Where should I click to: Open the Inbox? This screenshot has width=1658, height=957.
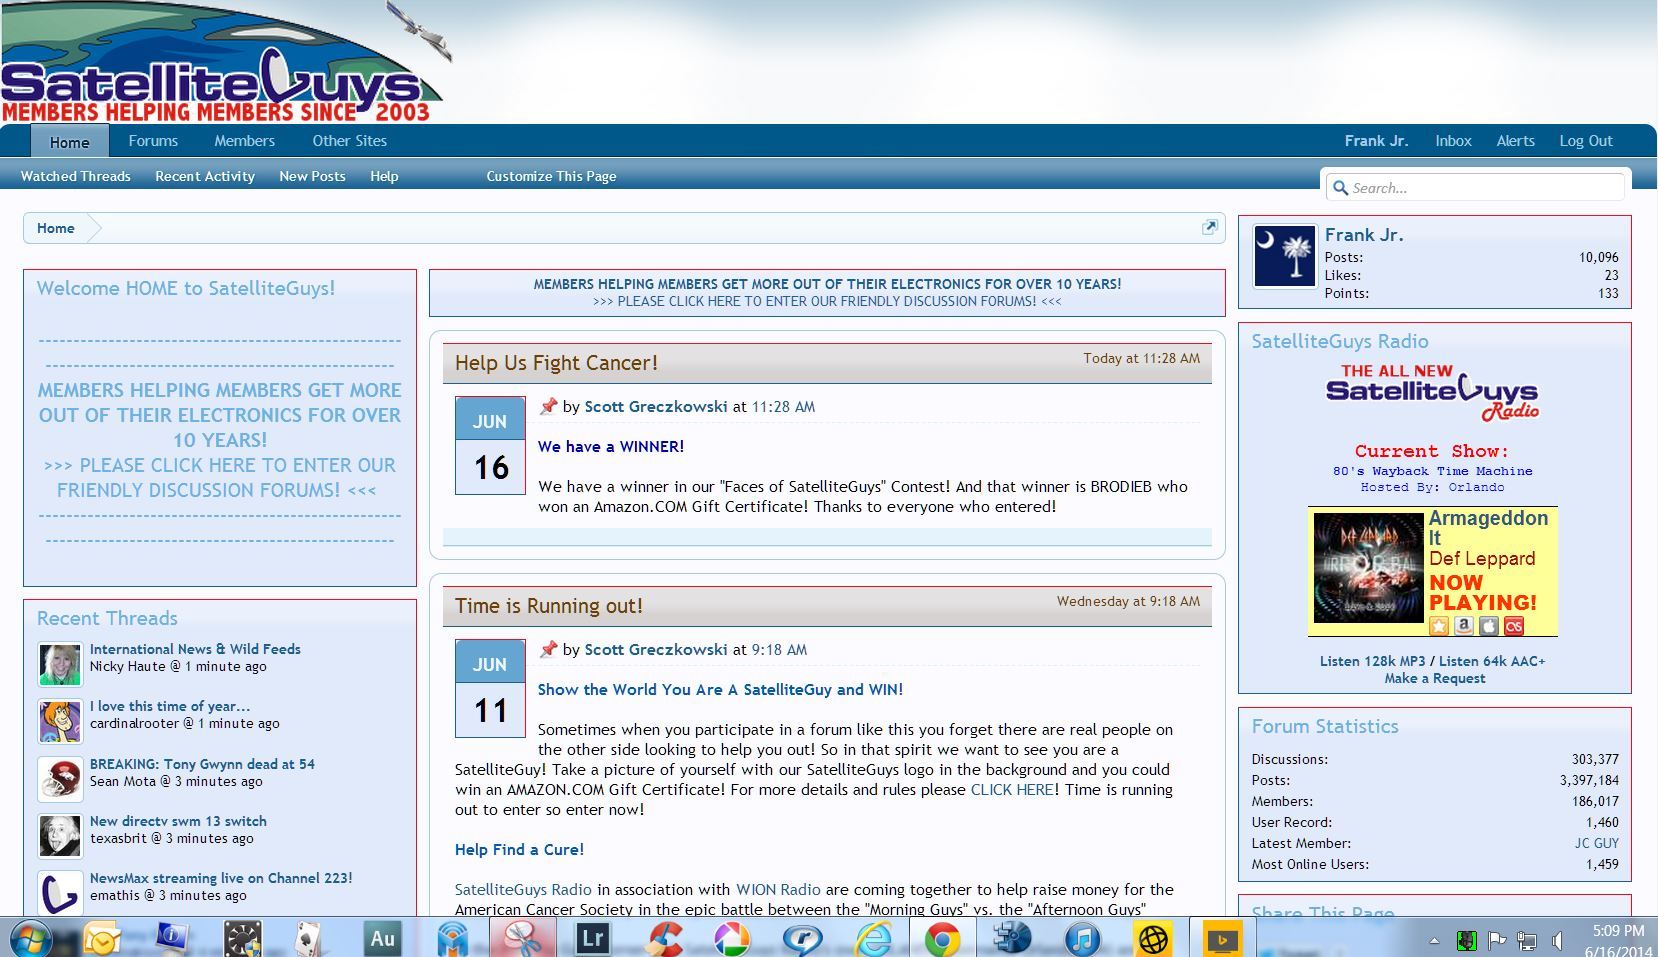point(1453,141)
